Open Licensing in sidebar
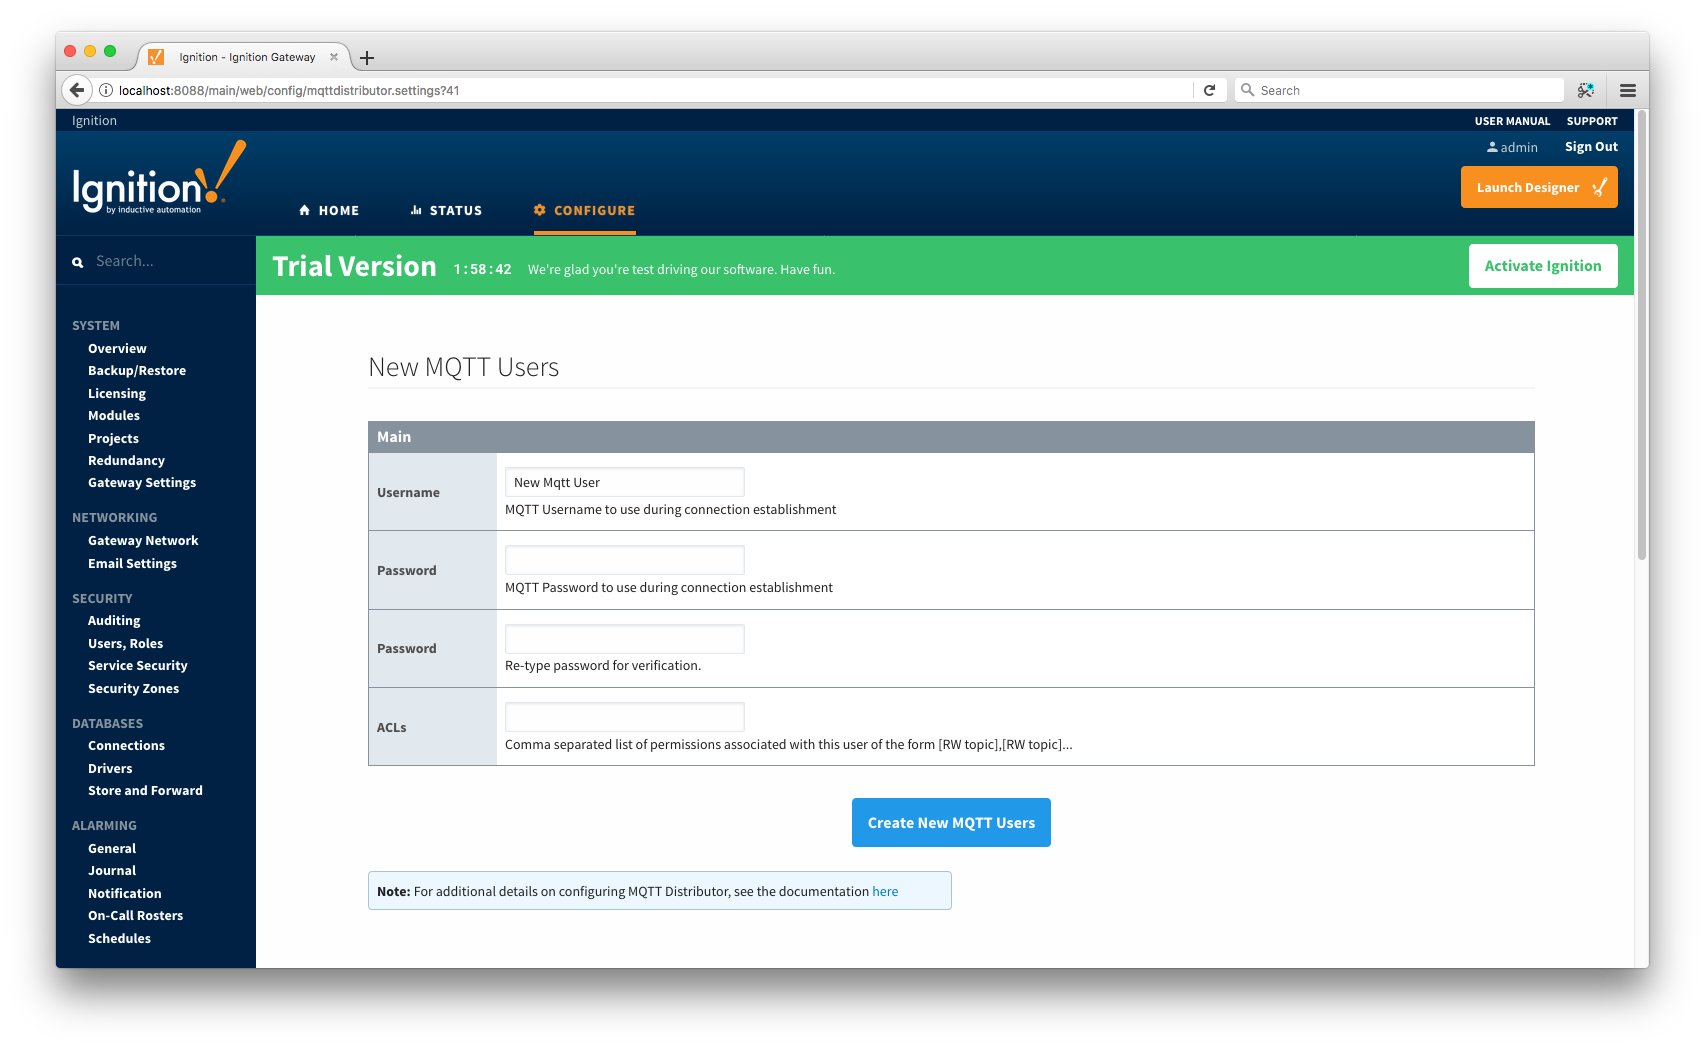 (117, 393)
